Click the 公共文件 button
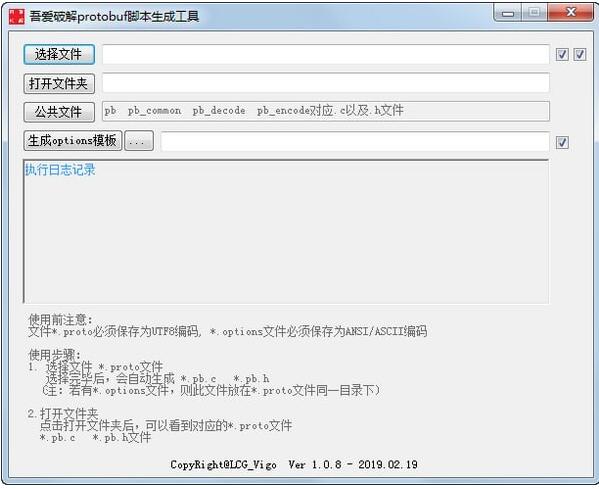Image resolution: width=599 pixels, height=489 pixels. (59, 112)
